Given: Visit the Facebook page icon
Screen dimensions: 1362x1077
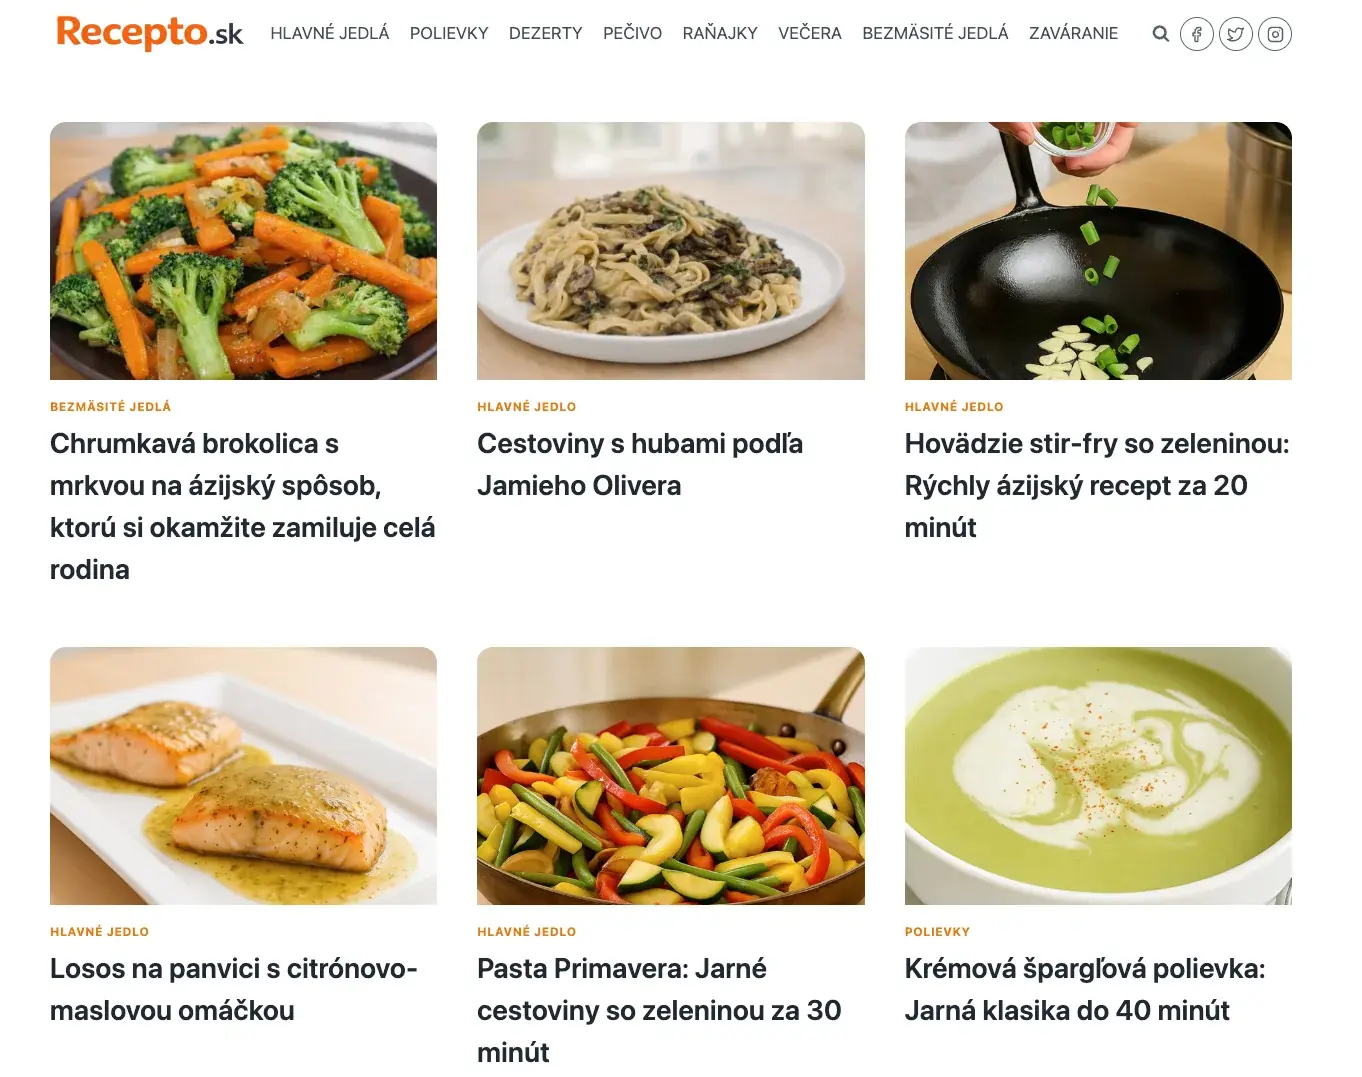Looking at the screenshot, I should 1197,34.
